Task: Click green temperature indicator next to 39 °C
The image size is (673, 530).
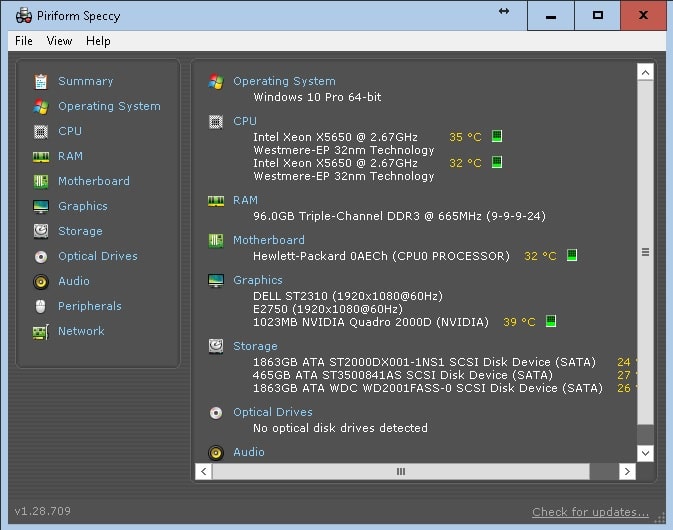Action: click(551, 321)
